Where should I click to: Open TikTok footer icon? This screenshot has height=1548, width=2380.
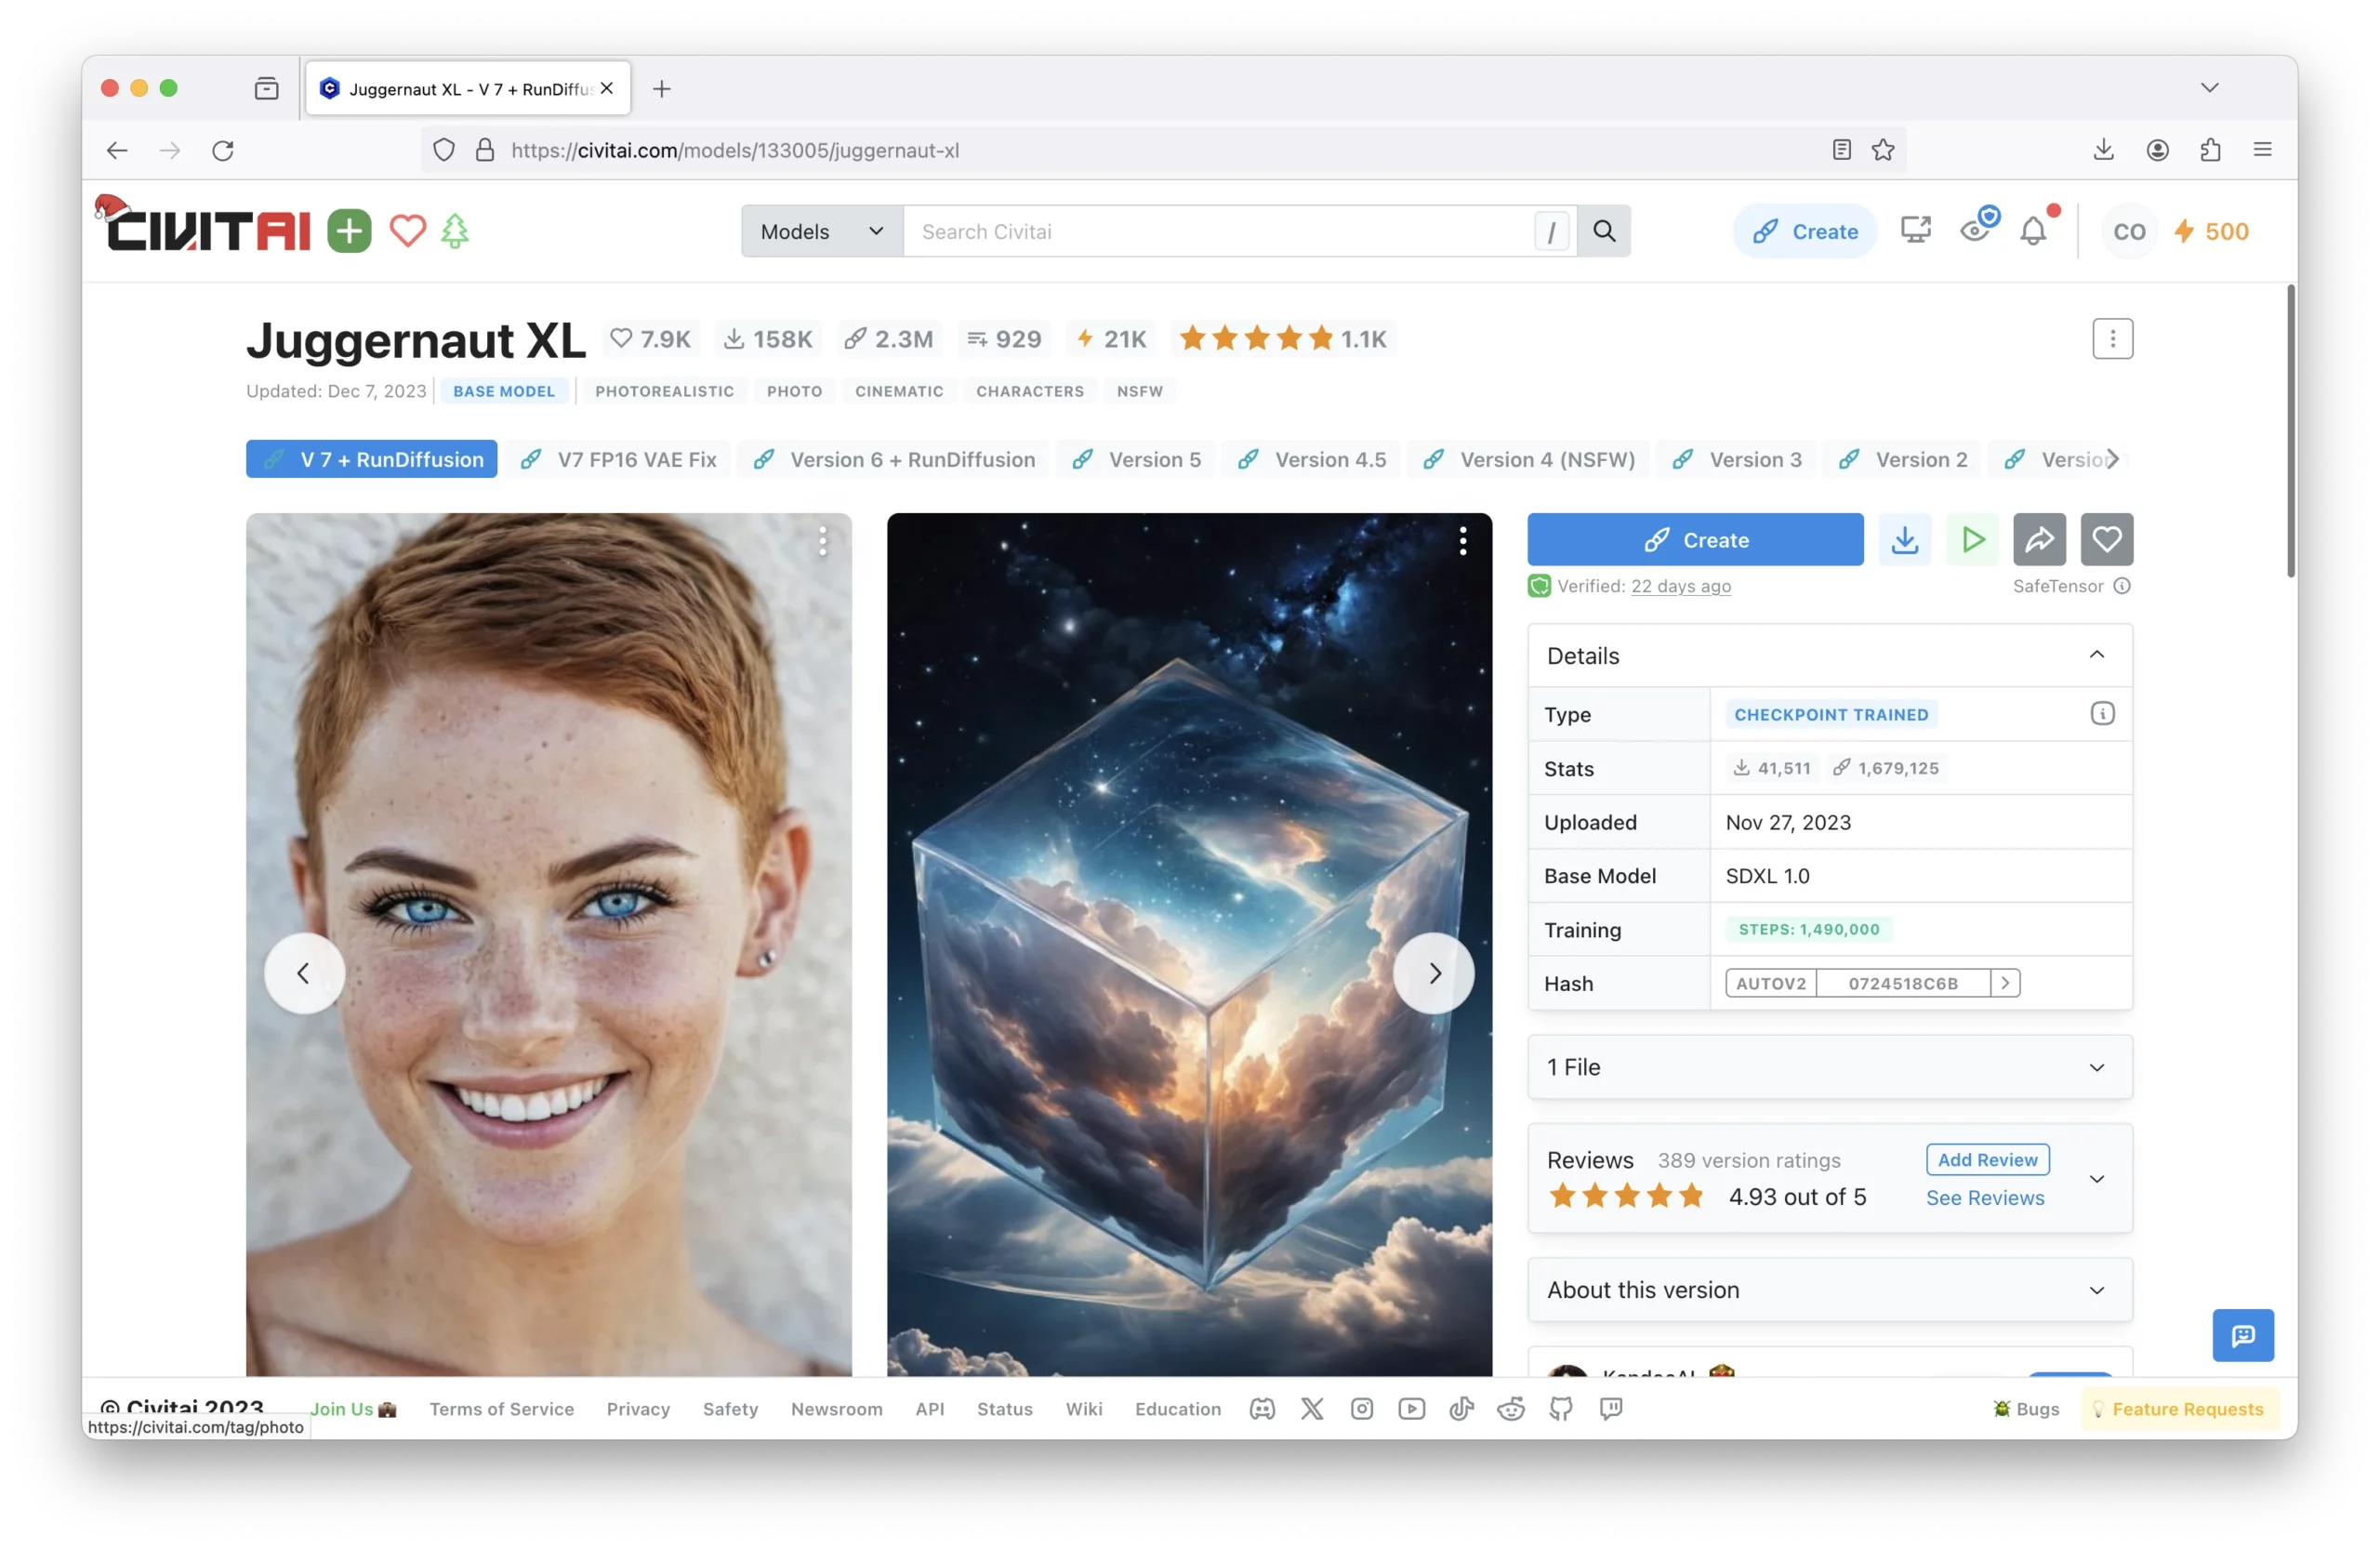pyautogui.click(x=1461, y=1409)
